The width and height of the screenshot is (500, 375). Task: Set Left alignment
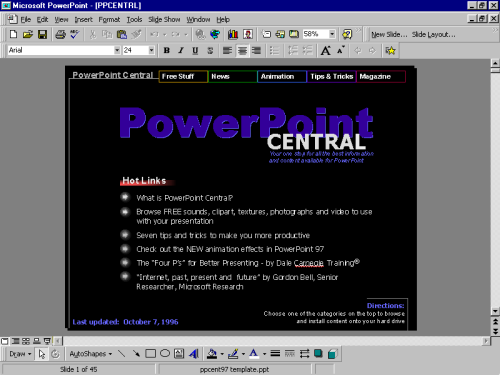(228, 50)
